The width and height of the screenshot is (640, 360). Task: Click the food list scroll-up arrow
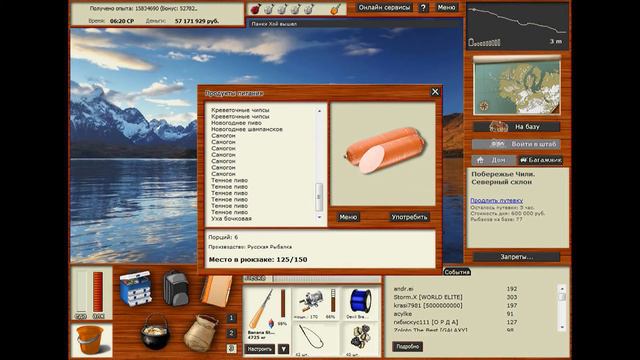click(319, 111)
